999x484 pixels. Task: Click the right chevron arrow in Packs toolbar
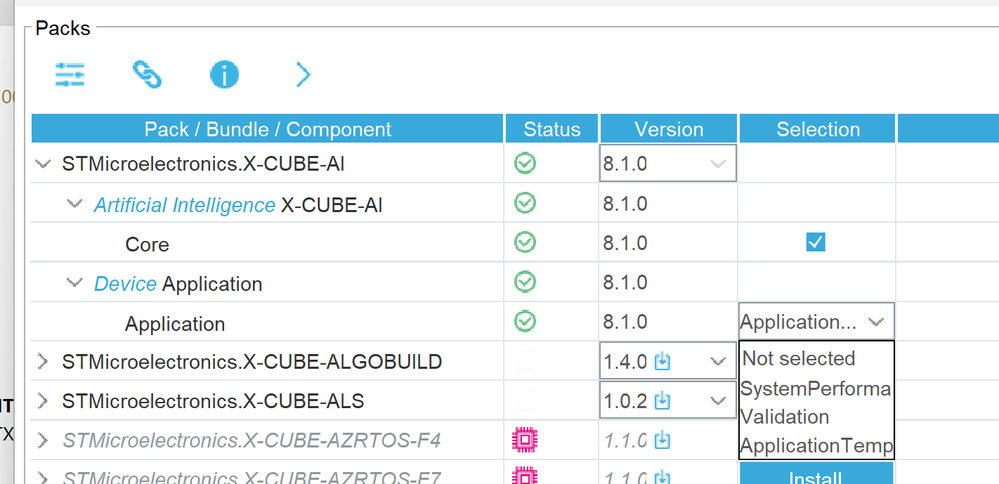303,75
